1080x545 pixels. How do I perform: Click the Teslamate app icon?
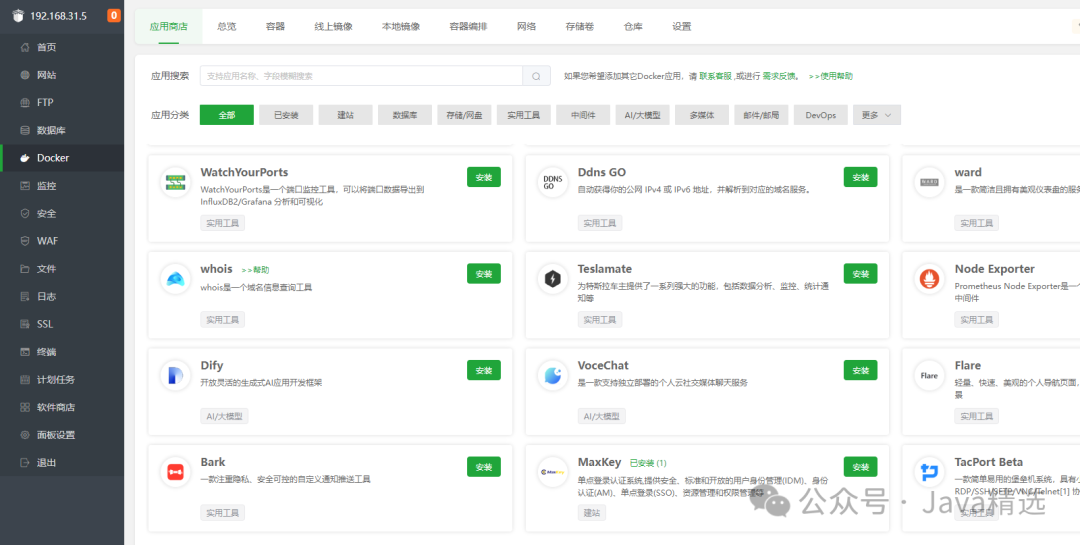(x=552, y=279)
